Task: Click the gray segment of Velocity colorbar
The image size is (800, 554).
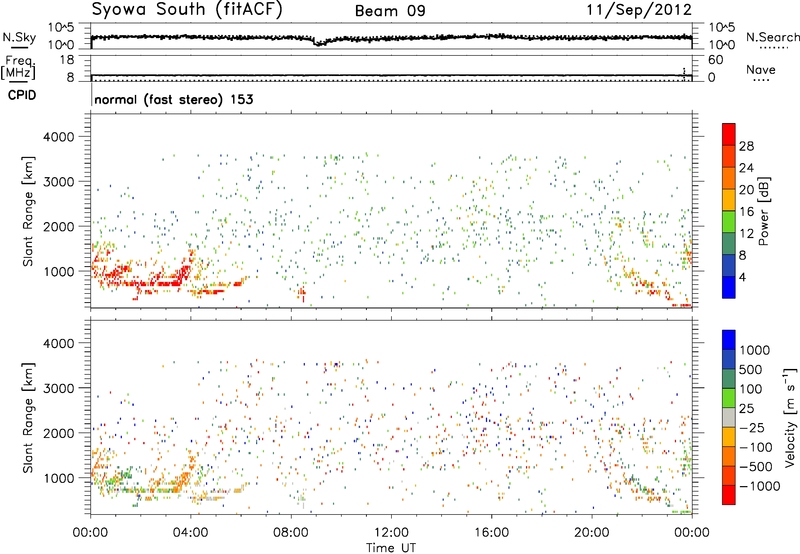Action: click(x=729, y=417)
